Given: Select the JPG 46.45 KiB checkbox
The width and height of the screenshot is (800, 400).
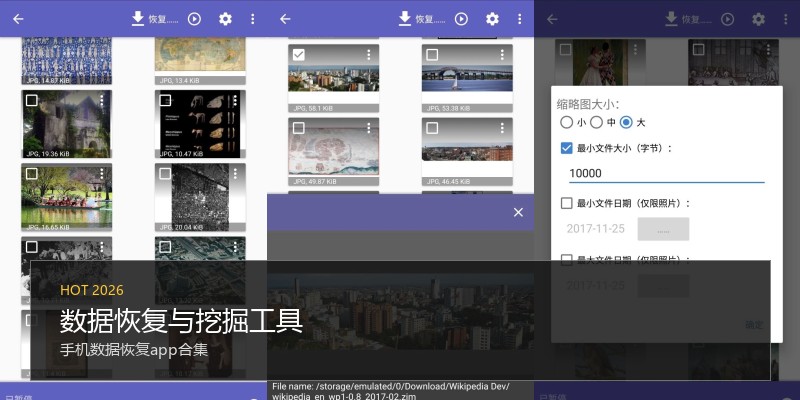Looking at the screenshot, I should 432,128.
